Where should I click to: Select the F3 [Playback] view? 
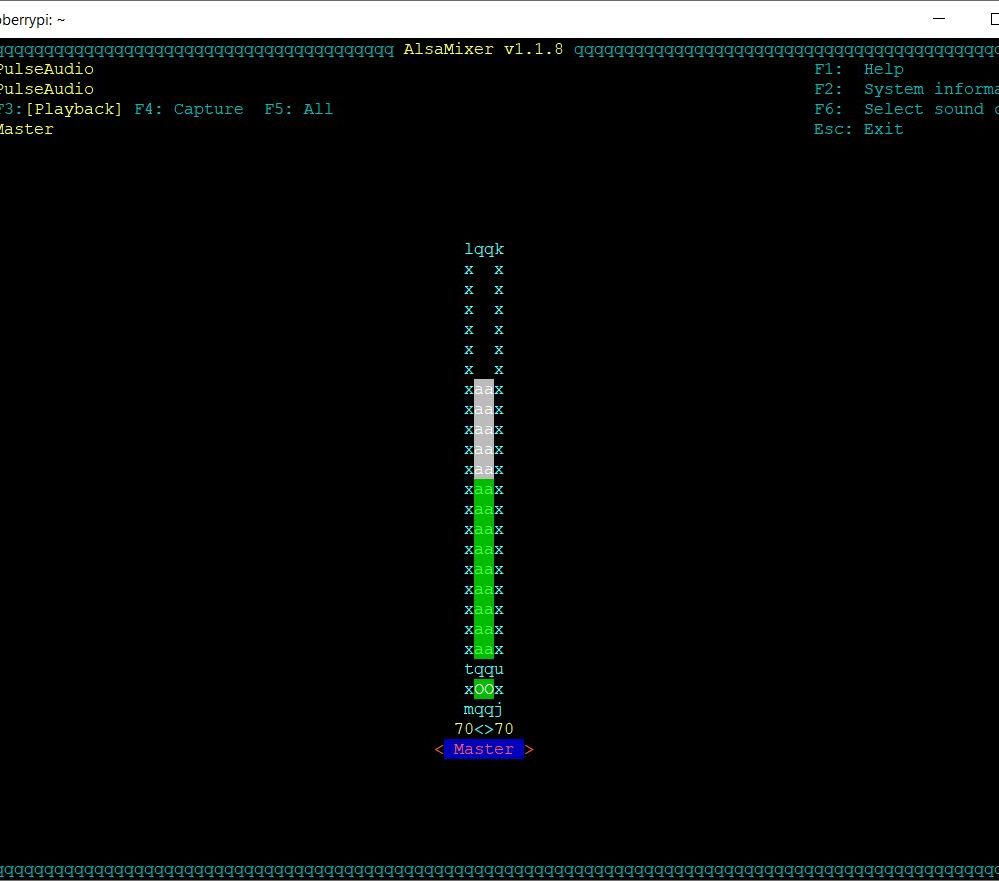click(61, 109)
